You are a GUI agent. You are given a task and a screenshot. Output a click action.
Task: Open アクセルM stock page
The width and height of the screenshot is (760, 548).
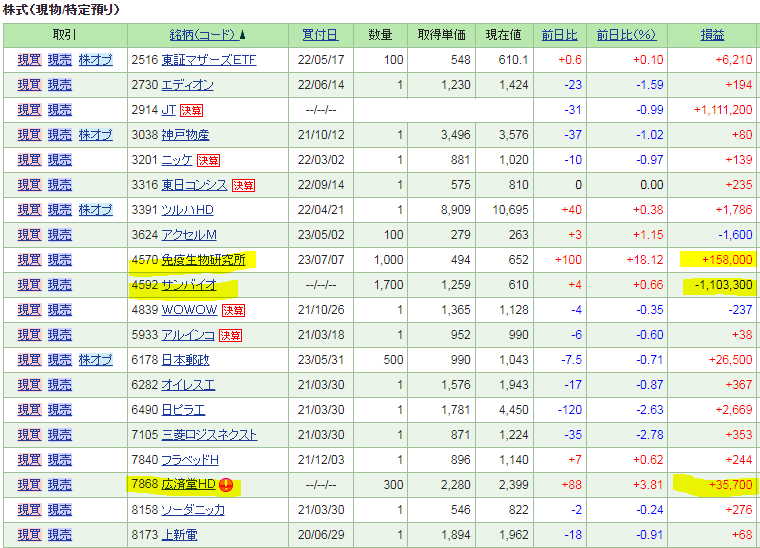pyautogui.click(x=189, y=235)
